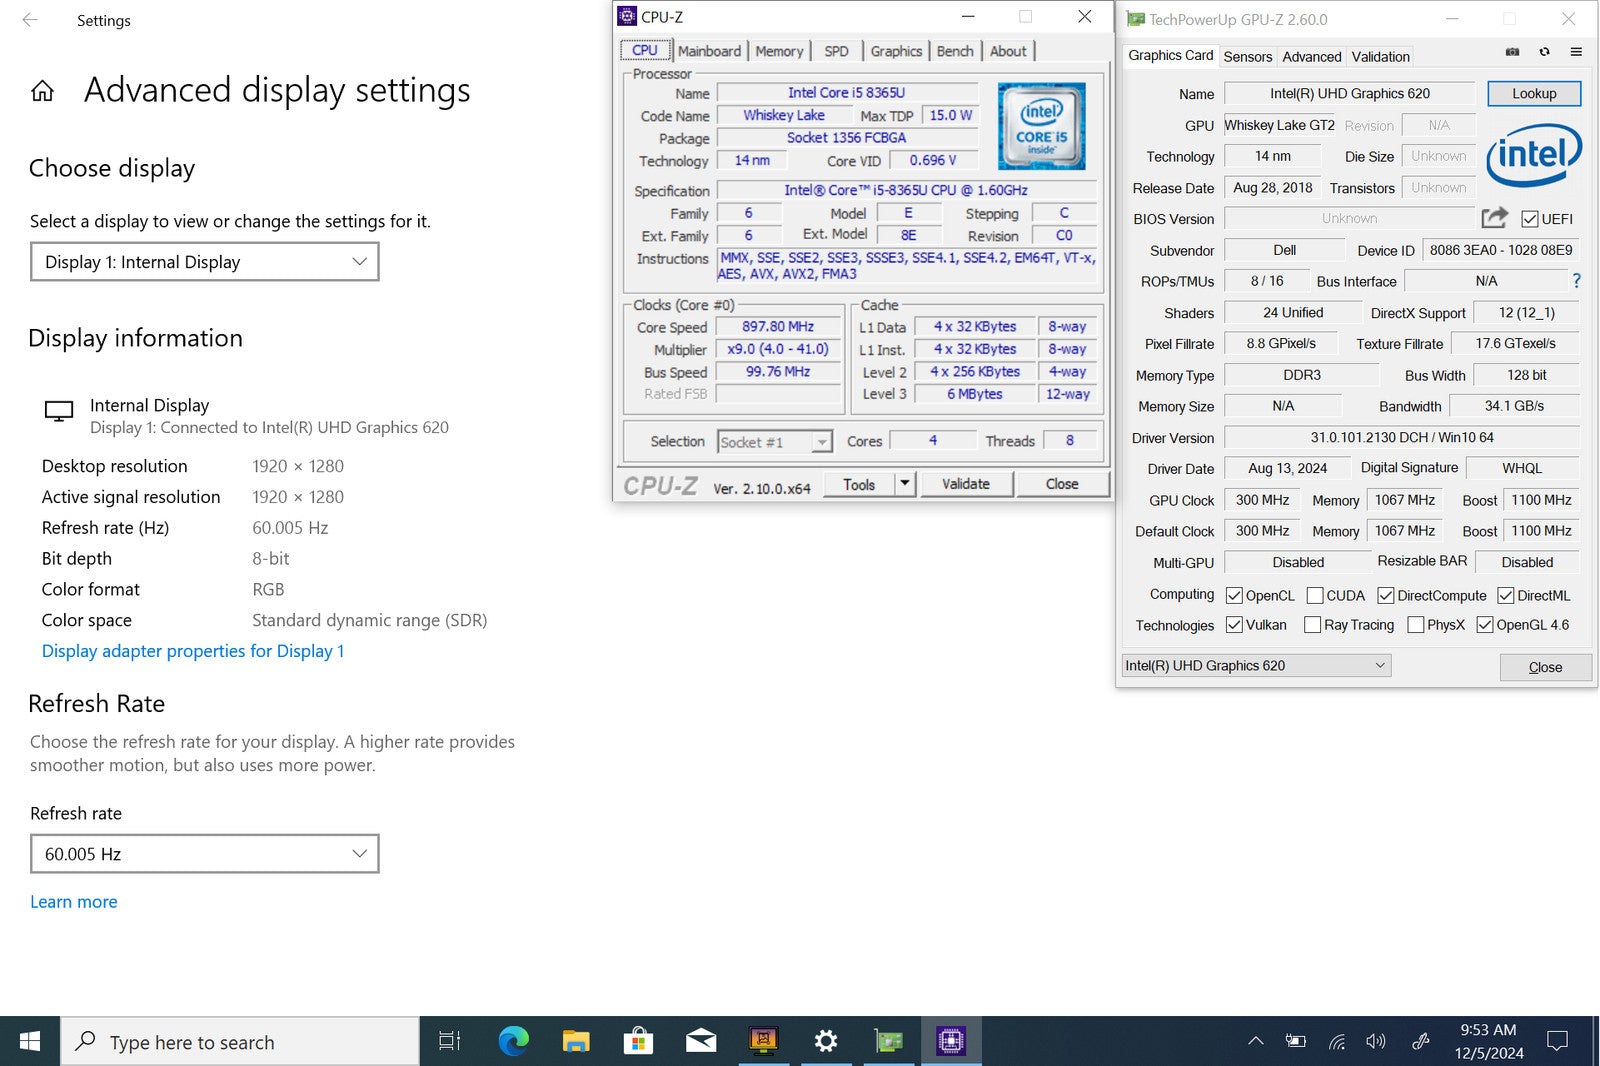The width and height of the screenshot is (1600, 1066).
Task: Click the BIOS export share icon
Action: point(1494,218)
